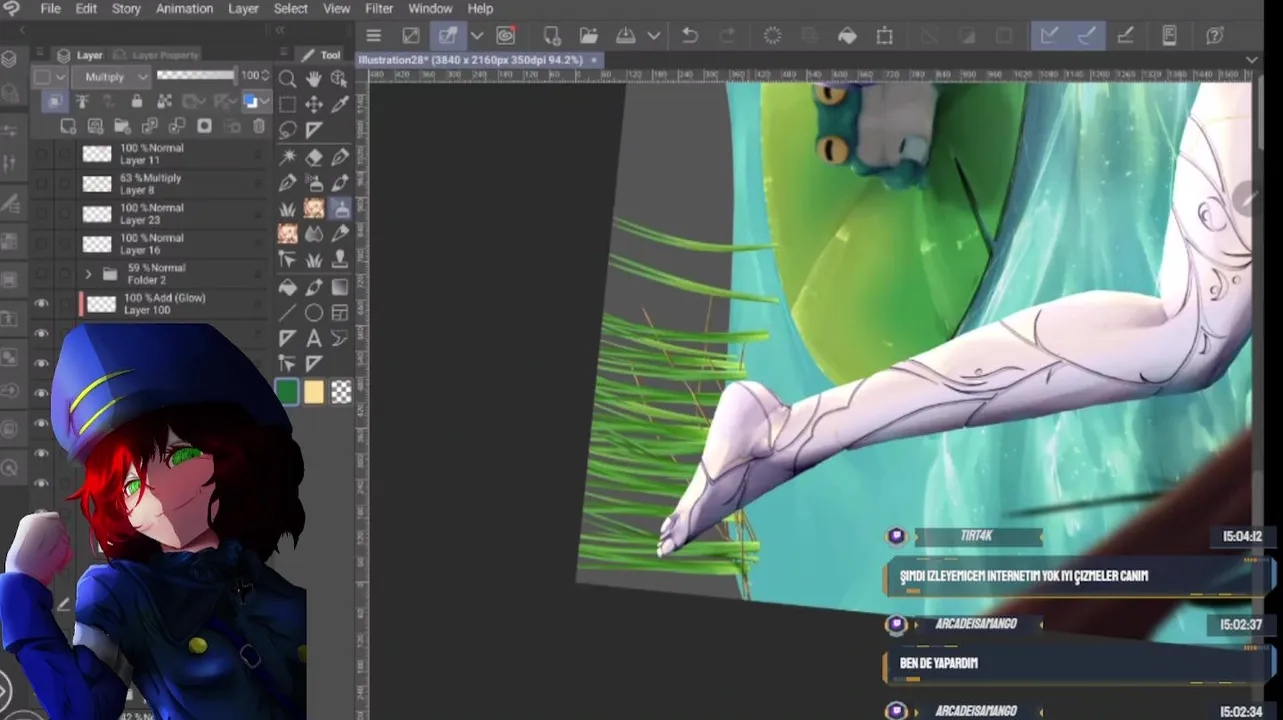Select the Auto select magic wand tool
This screenshot has width=1283, height=720.
point(287,156)
